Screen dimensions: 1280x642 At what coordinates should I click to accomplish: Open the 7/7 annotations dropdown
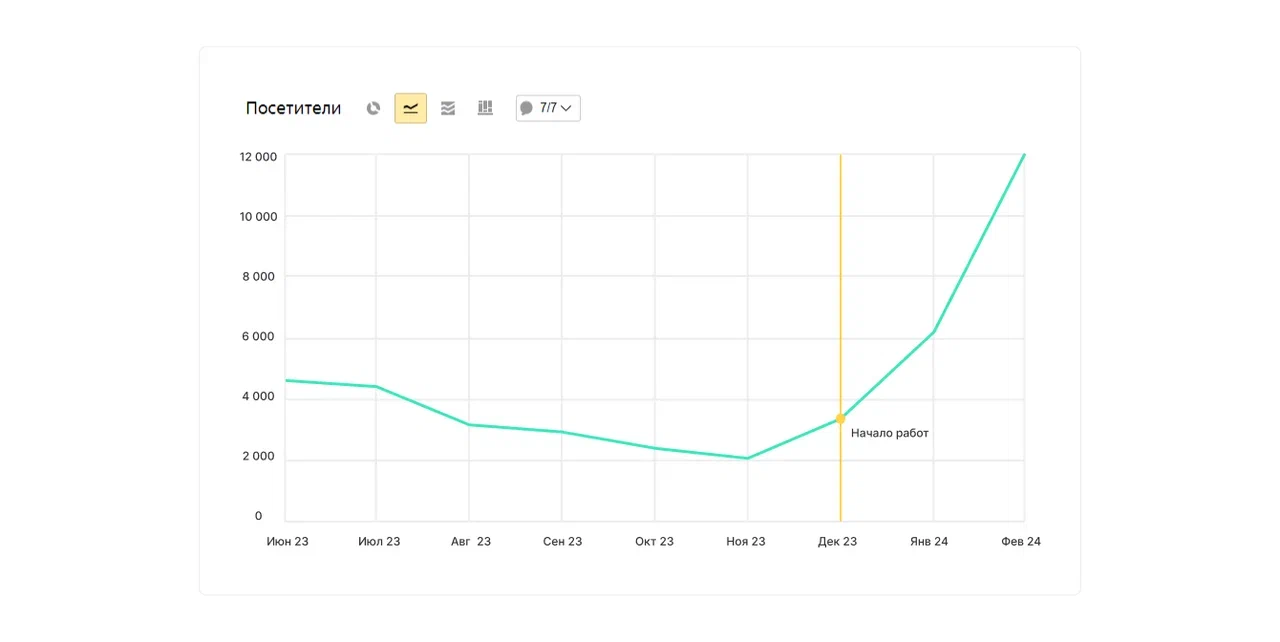pyautogui.click(x=548, y=108)
